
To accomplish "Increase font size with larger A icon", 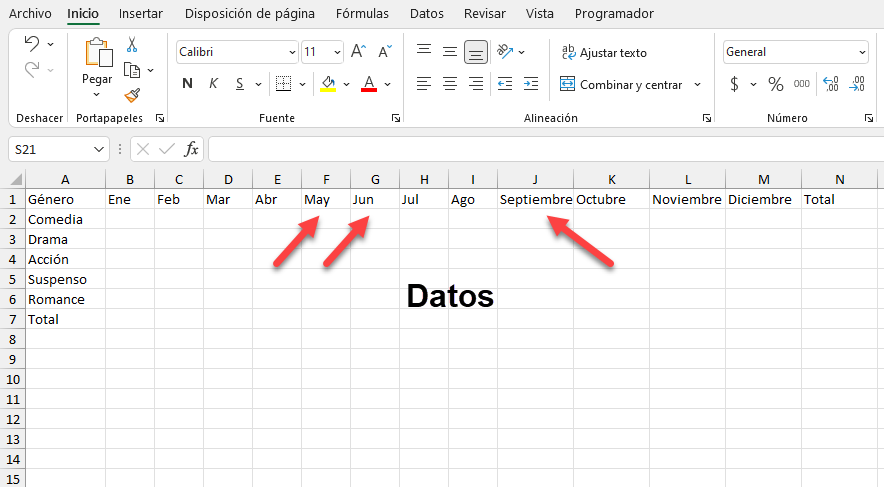I will [358, 52].
